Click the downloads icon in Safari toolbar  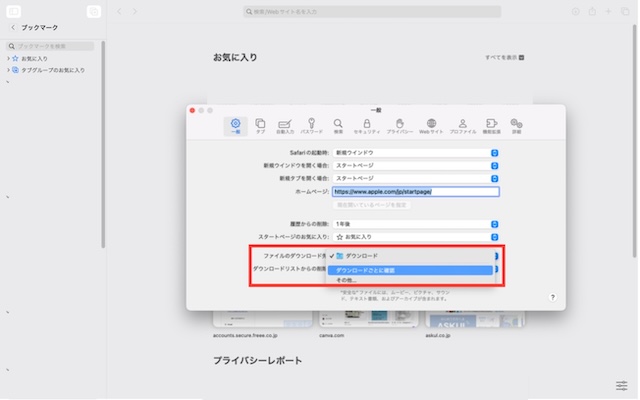(576, 11)
